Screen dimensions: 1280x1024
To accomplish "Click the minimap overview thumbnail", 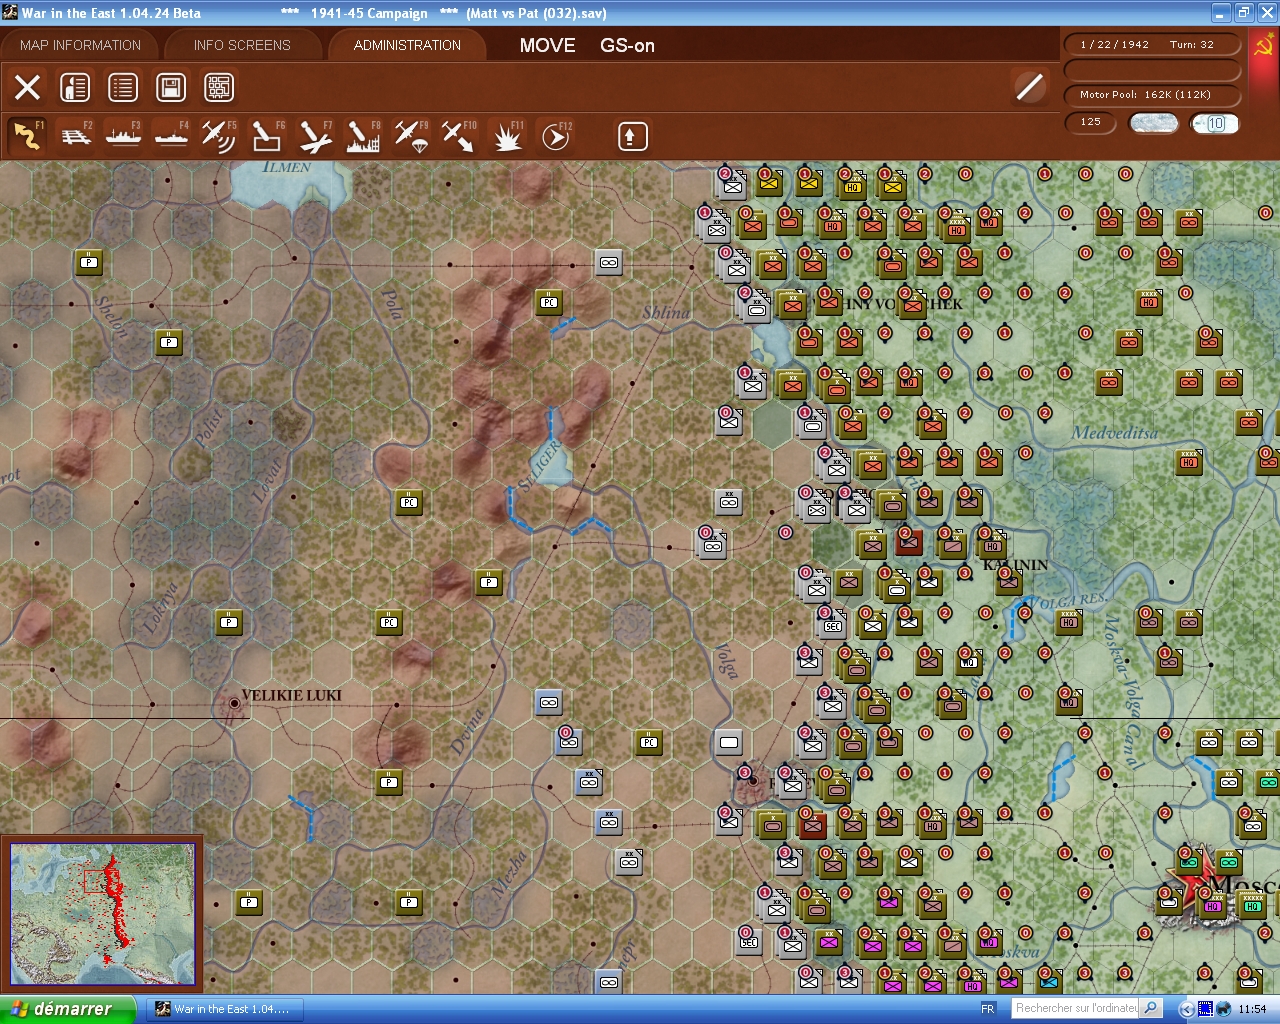I will [102, 913].
